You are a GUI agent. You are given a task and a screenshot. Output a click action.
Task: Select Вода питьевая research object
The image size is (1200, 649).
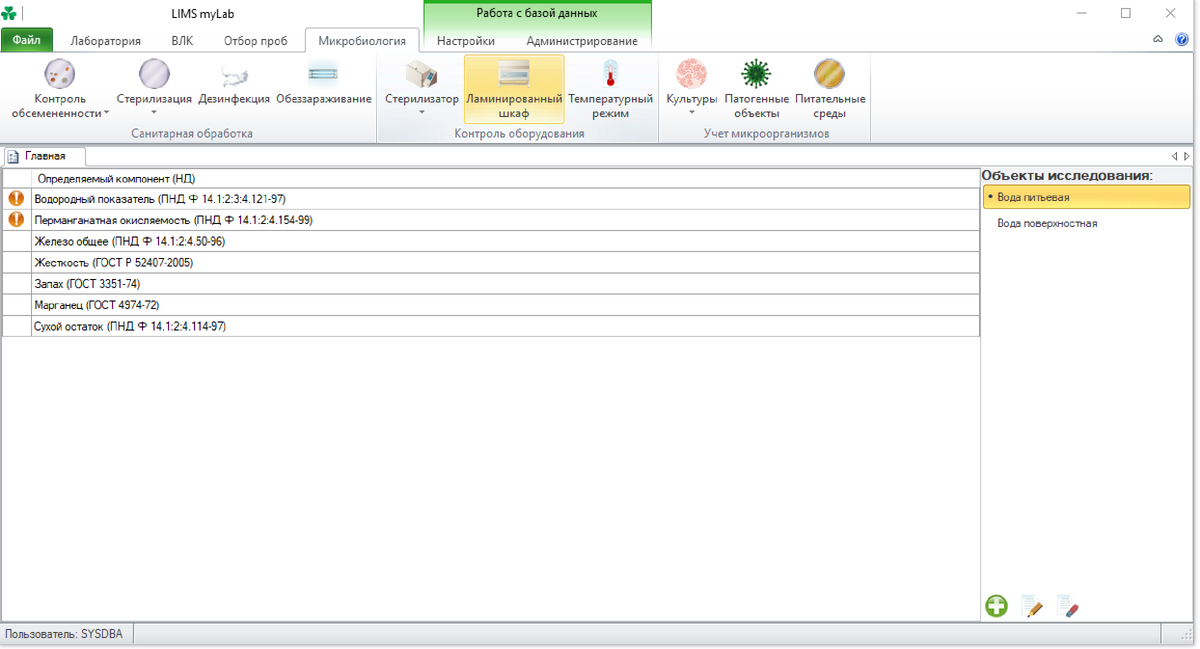tap(1086, 197)
